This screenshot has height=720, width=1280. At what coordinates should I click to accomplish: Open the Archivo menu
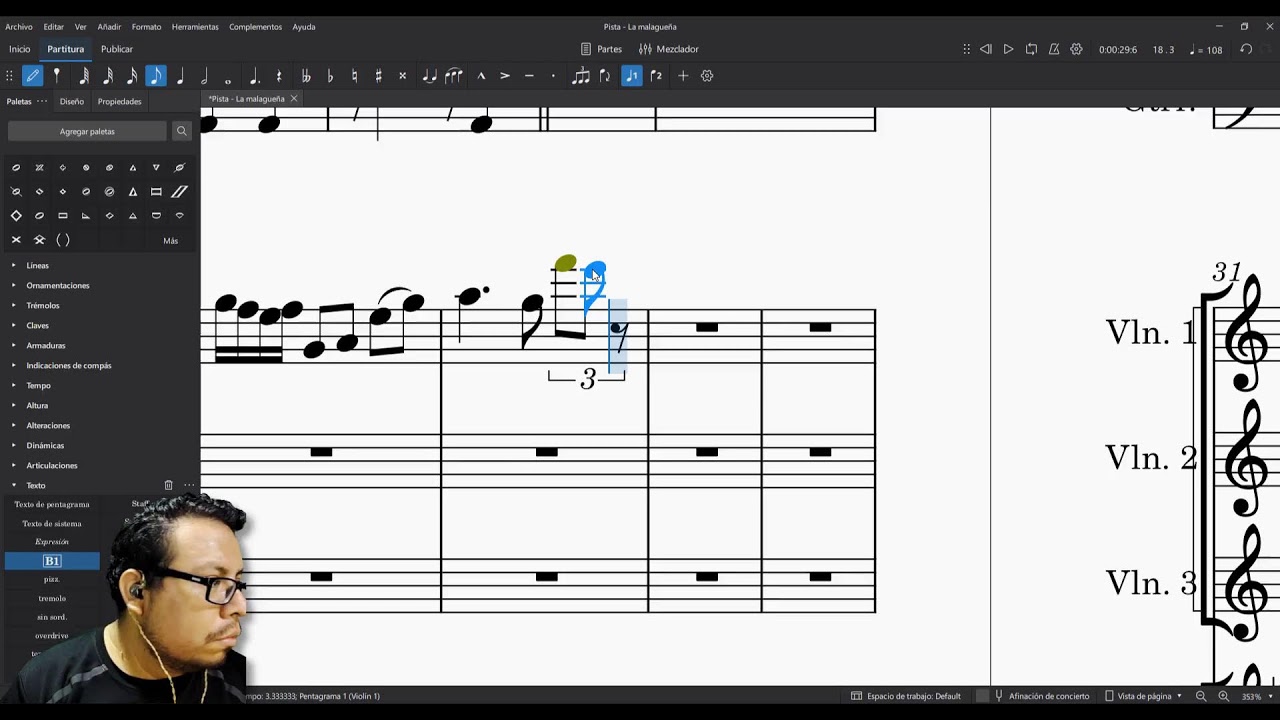tap(19, 27)
